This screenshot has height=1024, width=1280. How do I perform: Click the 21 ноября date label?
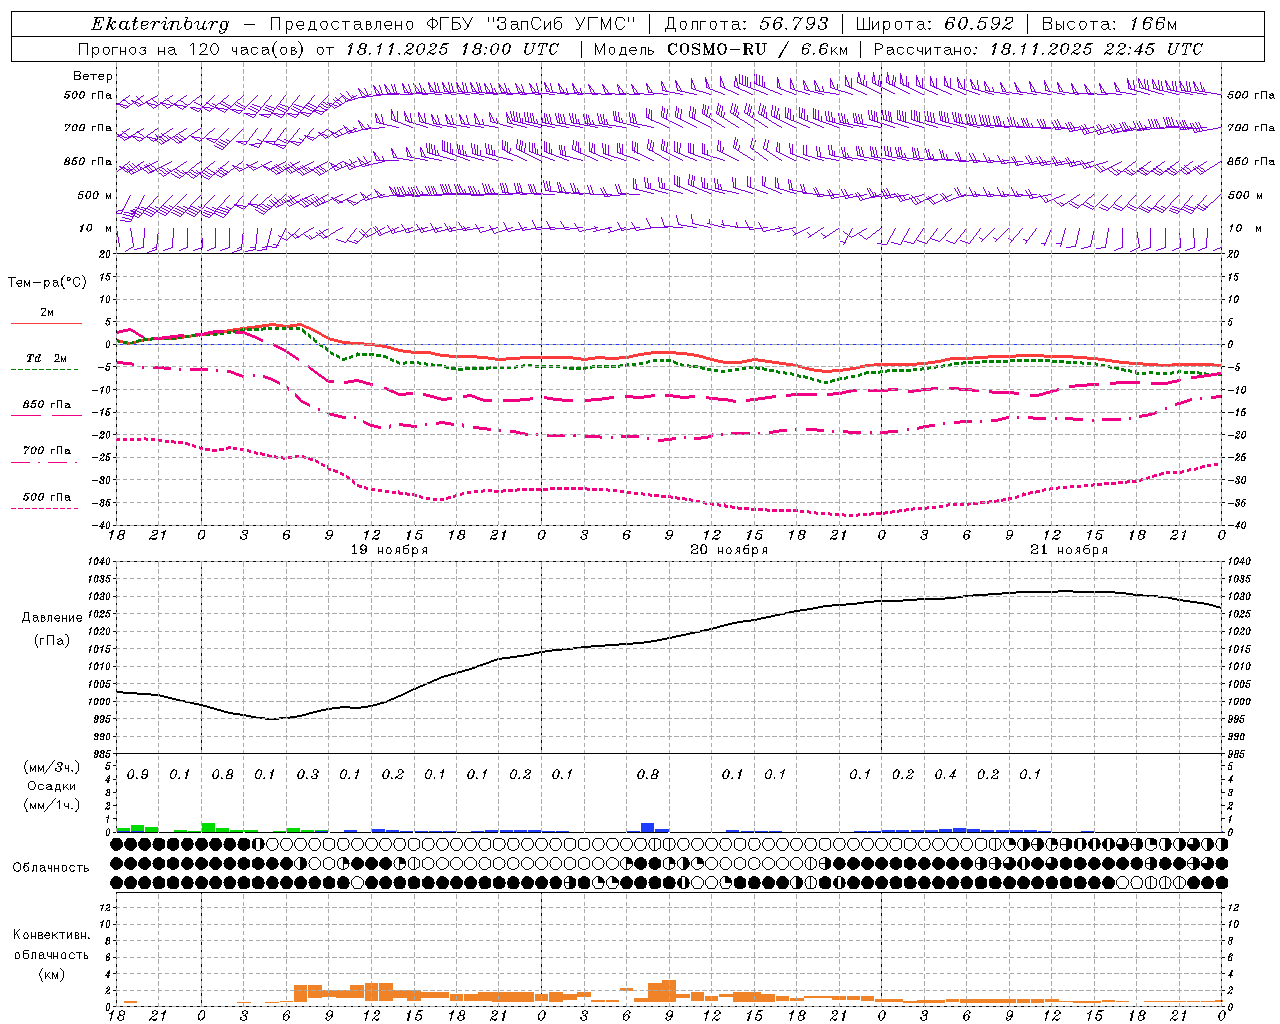click(1069, 550)
